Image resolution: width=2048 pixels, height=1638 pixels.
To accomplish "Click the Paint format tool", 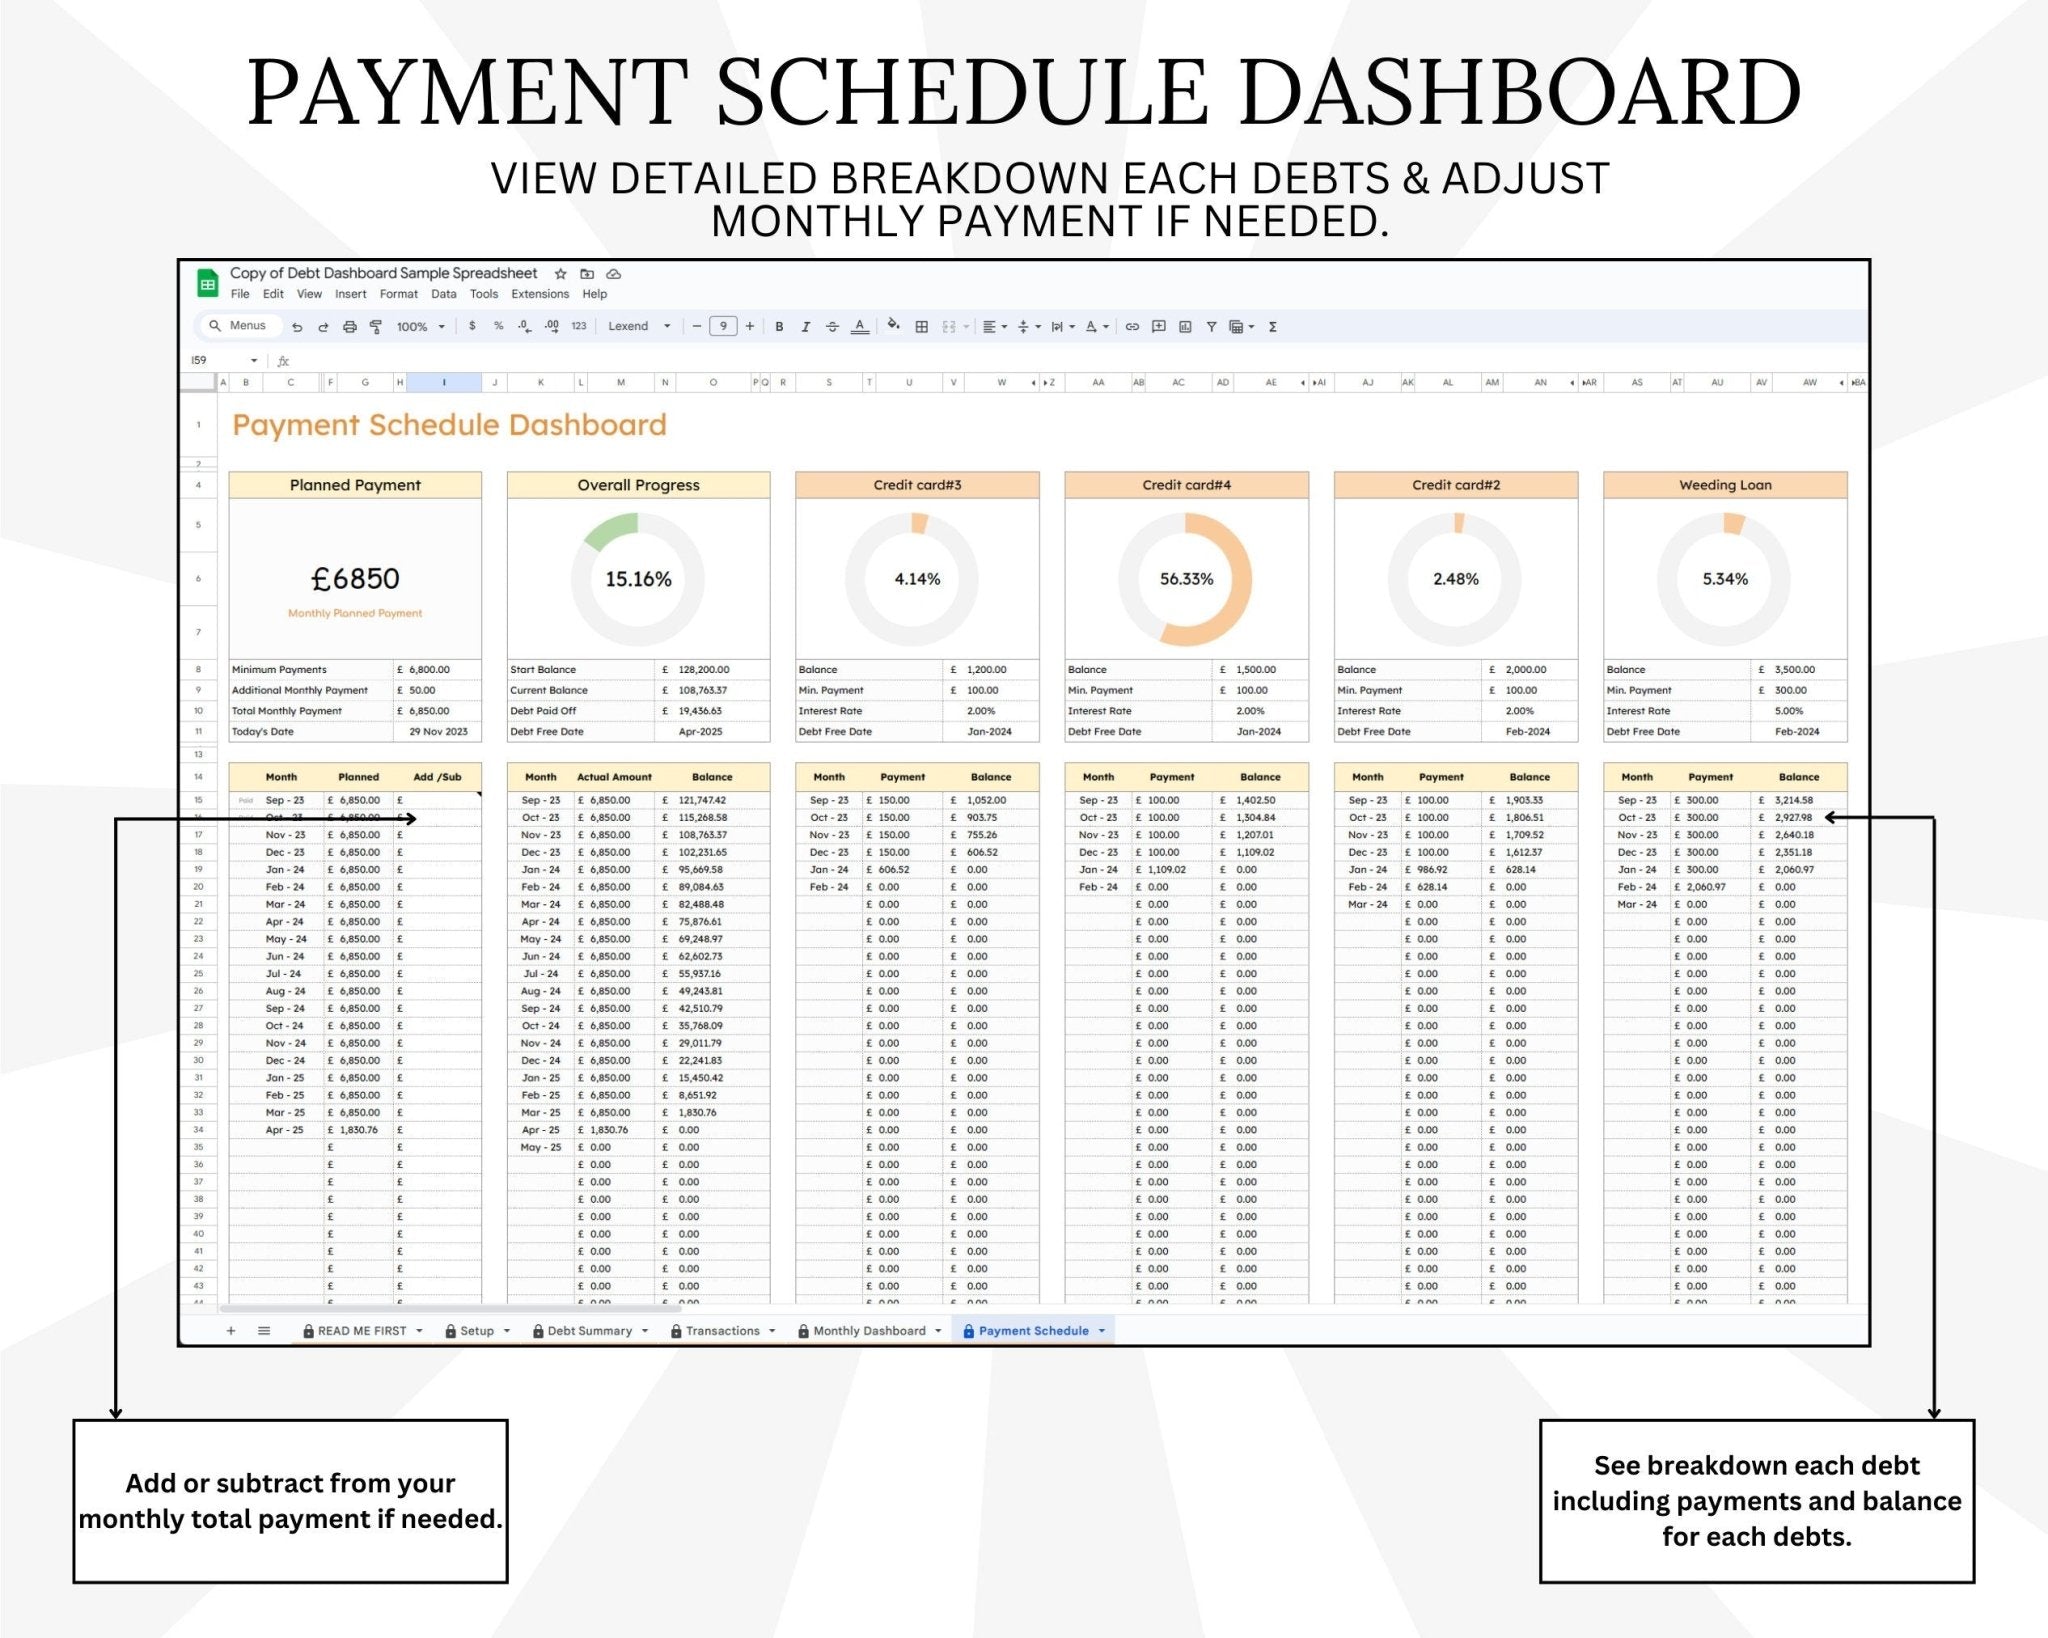I will click(x=375, y=327).
